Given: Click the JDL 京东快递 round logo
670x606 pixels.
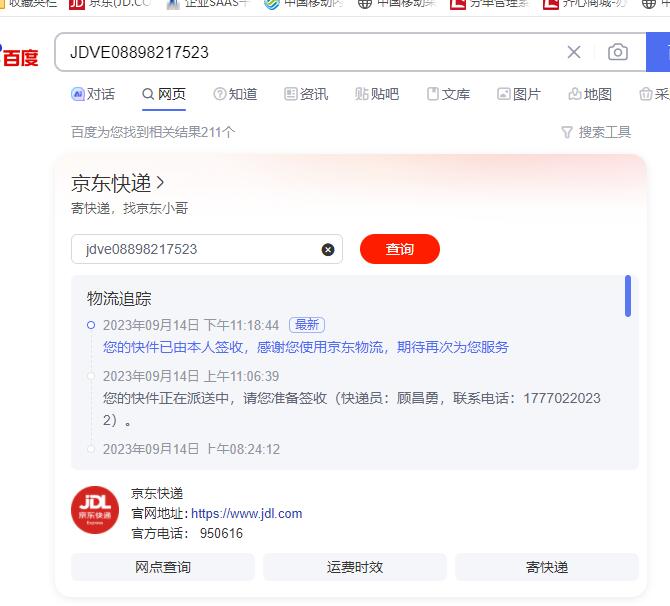Looking at the screenshot, I should 95,509.
